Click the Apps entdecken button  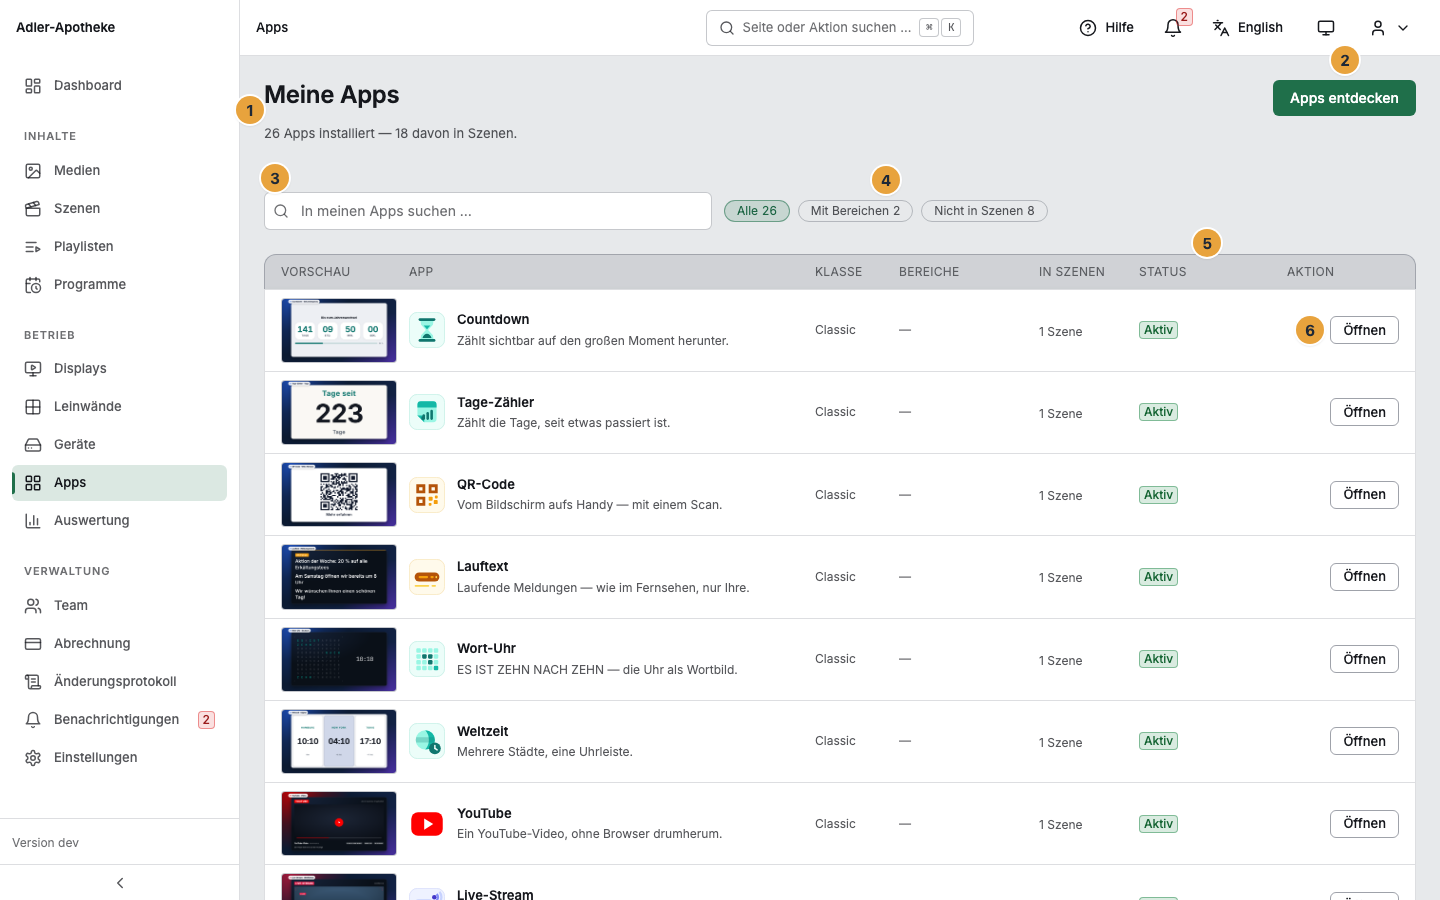[1344, 98]
